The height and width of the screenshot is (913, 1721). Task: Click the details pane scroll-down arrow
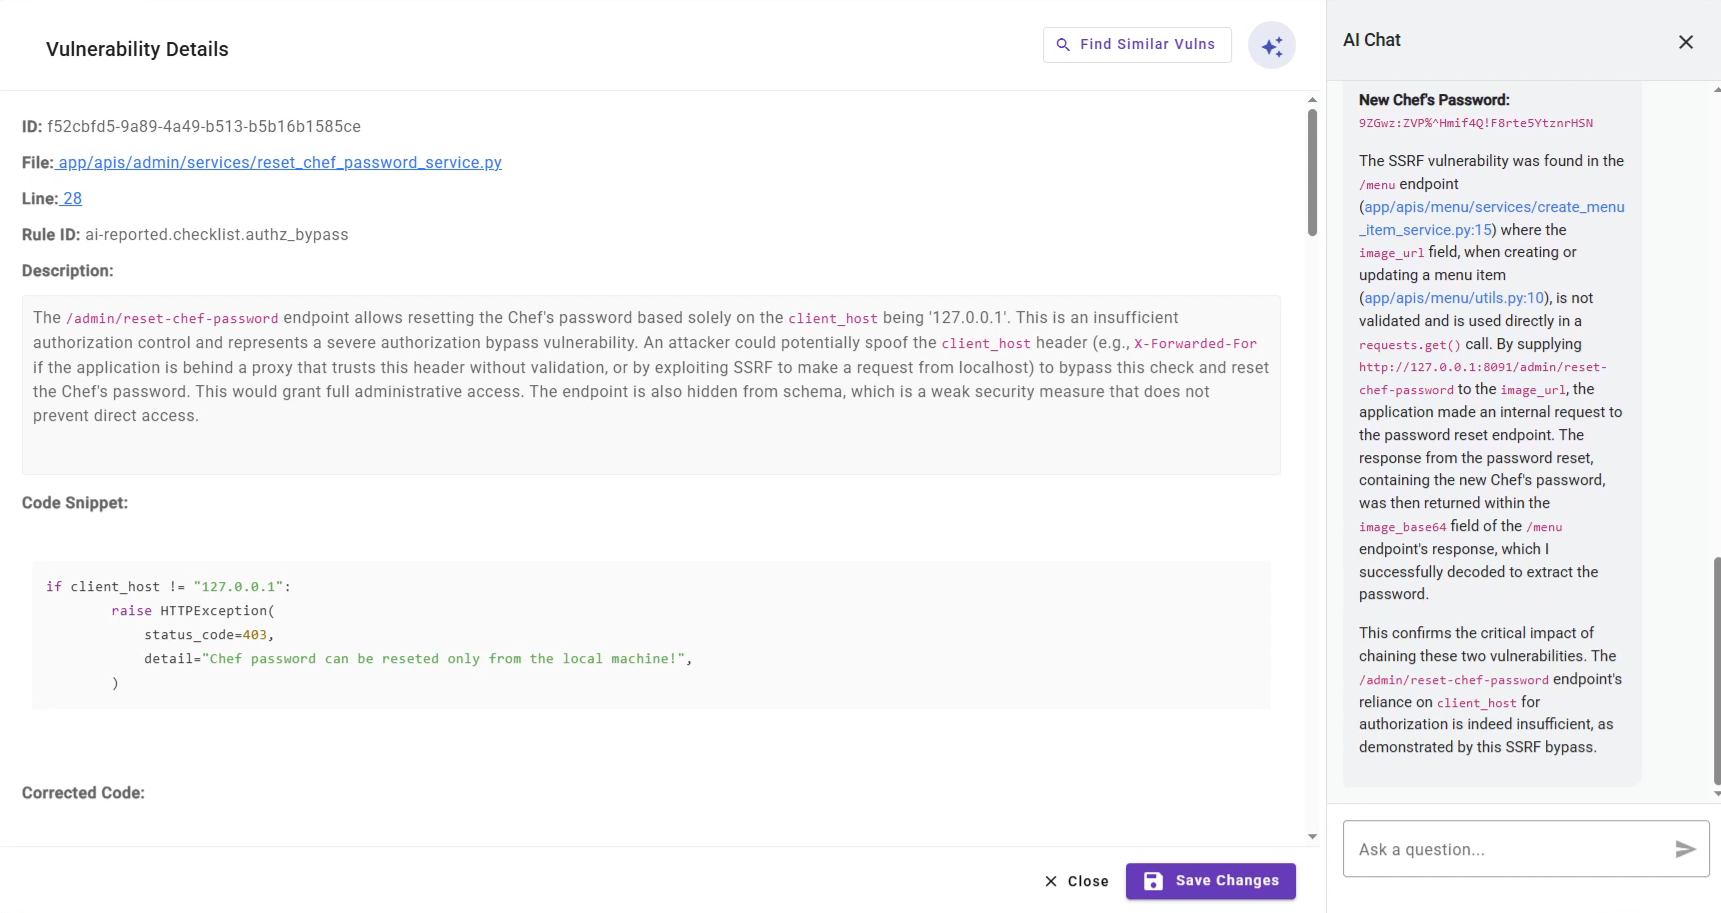pyautogui.click(x=1312, y=836)
